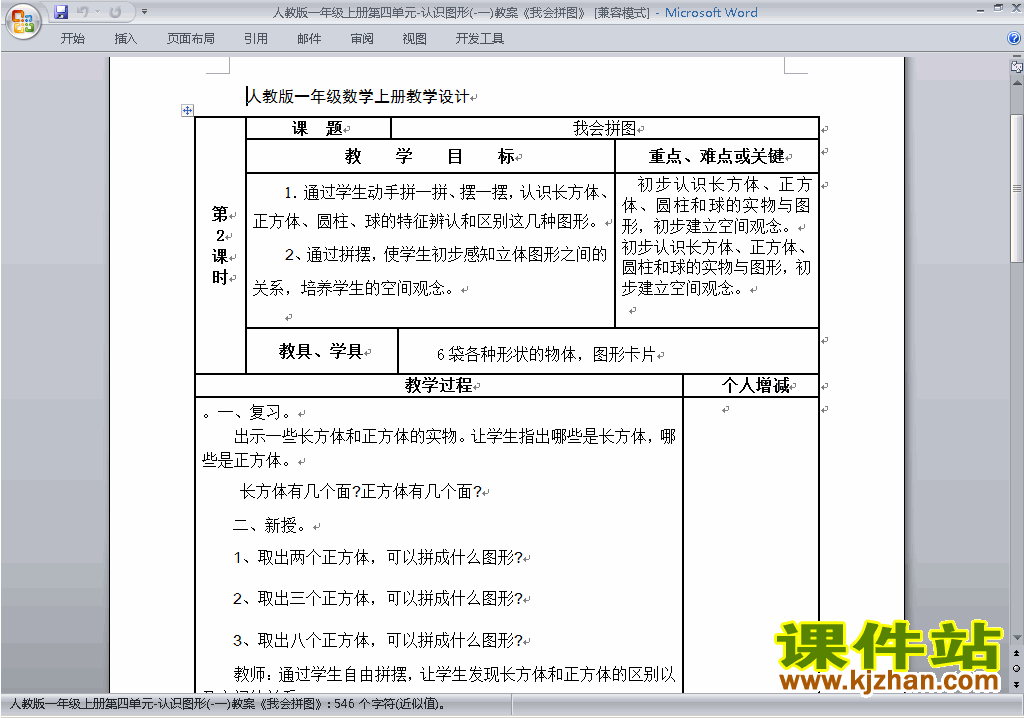Select the 引用 ribbon tab
The height and width of the screenshot is (718, 1024).
[x=255, y=39]
